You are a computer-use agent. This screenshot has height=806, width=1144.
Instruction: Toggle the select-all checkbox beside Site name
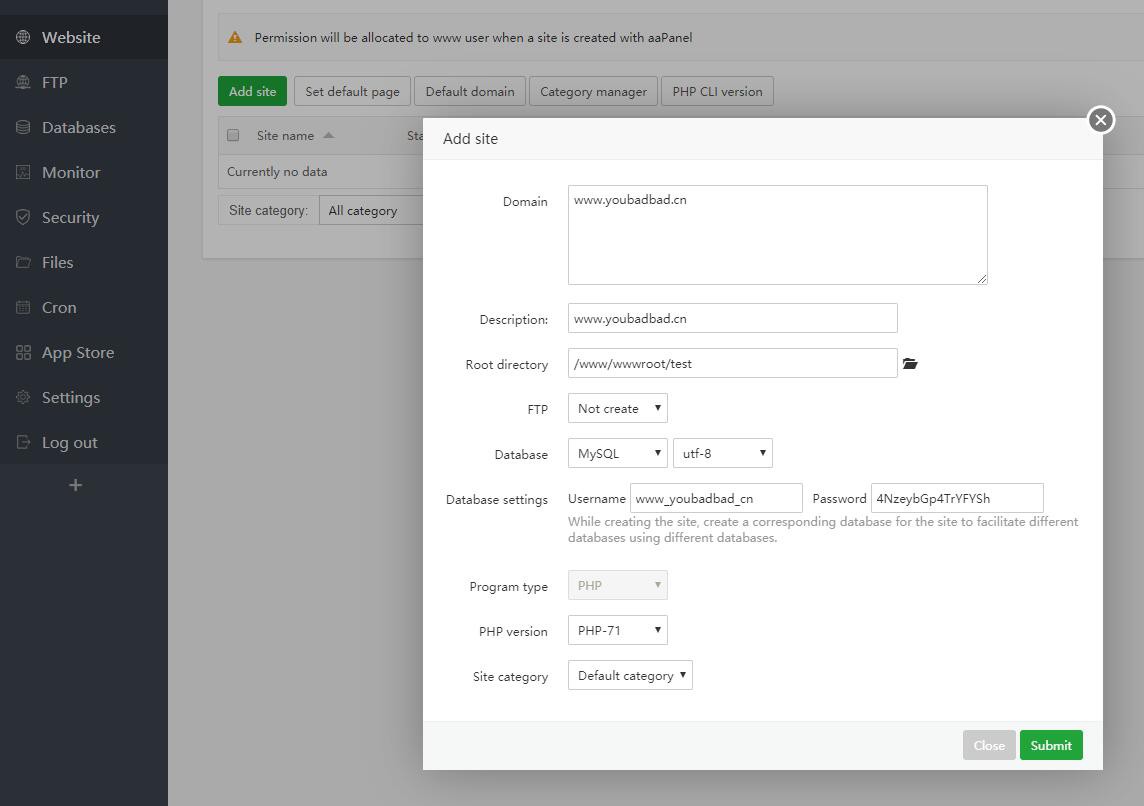click(x=233, y=135)
